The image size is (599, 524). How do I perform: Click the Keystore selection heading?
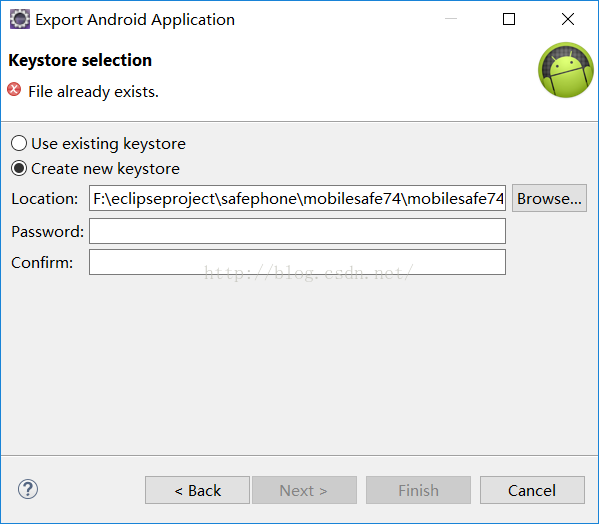[x=80, y=60]
